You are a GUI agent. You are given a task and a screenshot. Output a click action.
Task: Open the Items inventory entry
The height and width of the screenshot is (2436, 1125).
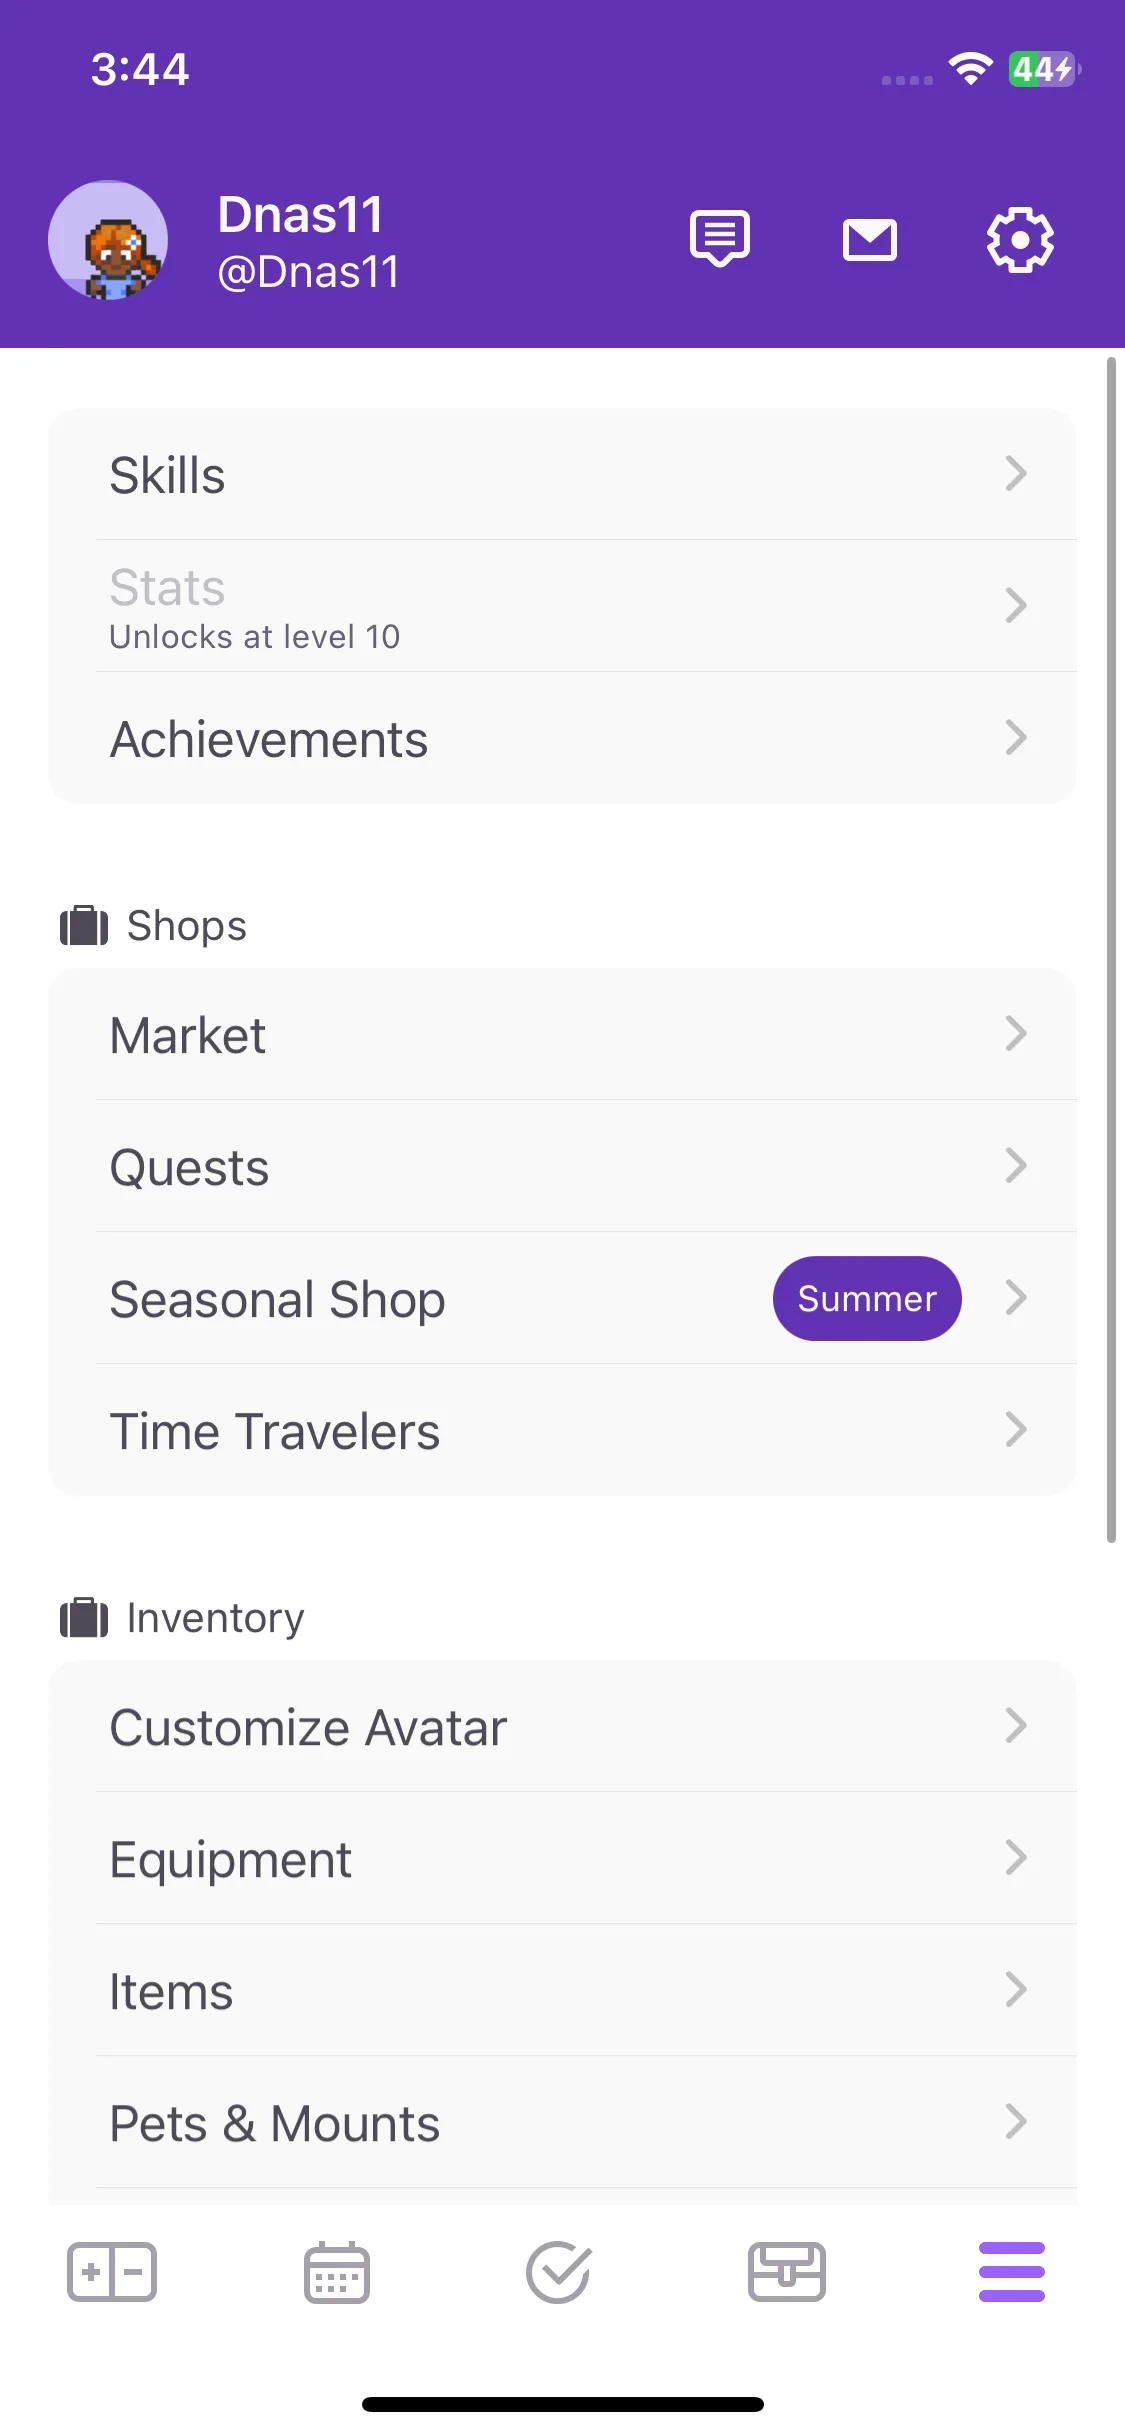(x=563, y=1990)
